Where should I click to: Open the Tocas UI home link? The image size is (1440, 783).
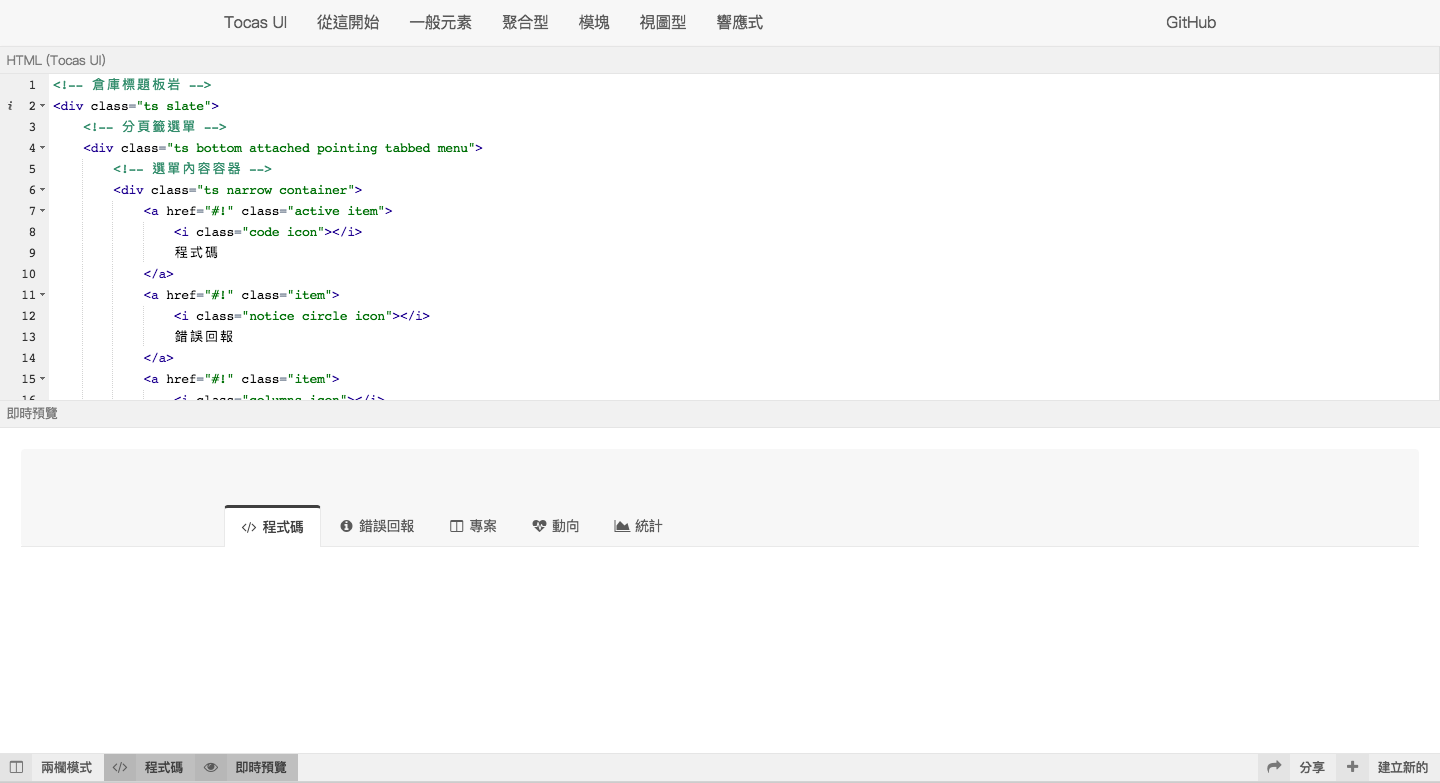[x=255, y=22]
